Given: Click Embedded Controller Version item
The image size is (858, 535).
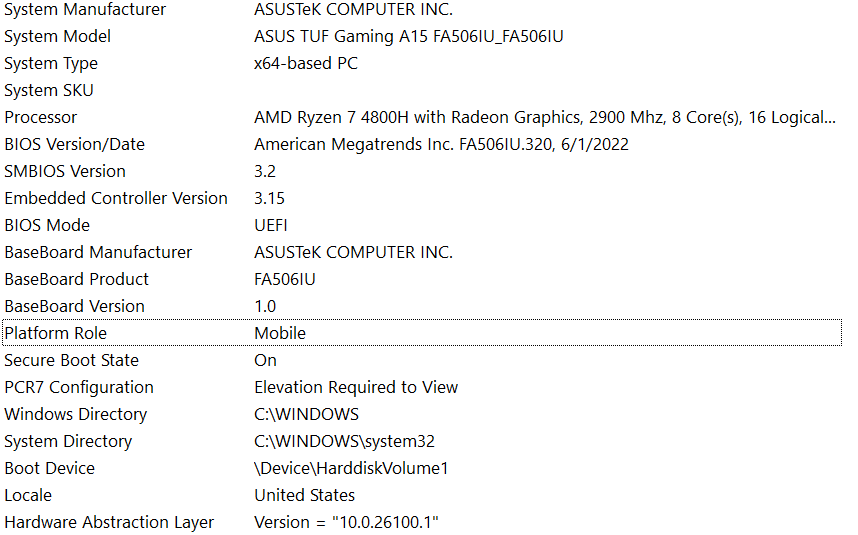Looking at the screenshot, I should pyautogui.click(x=116, y=199).
